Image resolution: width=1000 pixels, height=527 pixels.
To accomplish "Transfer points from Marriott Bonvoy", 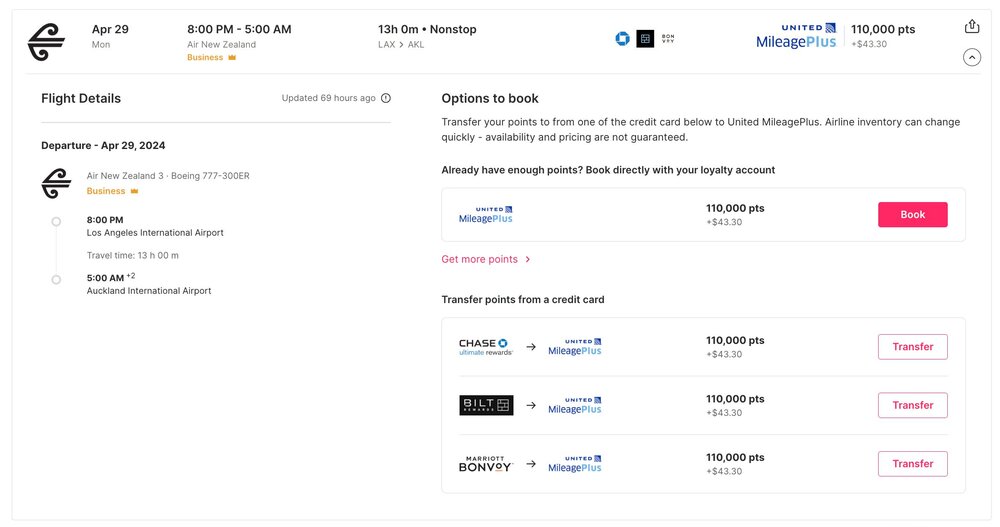I will tap(912, 464).
